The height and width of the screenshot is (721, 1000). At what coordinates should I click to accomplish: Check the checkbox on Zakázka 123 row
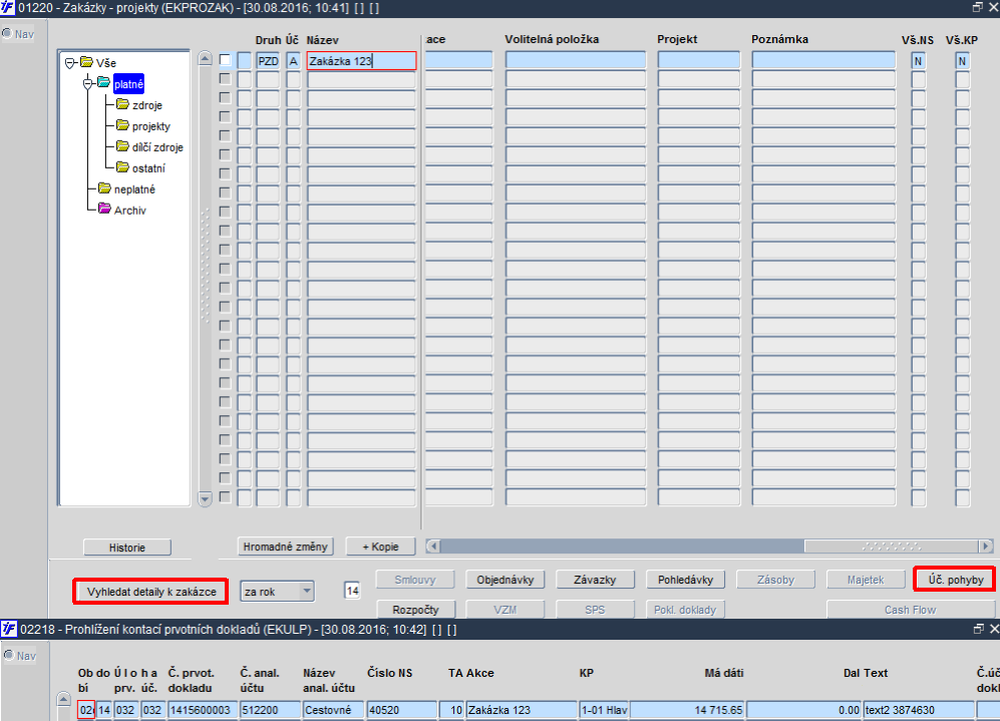pos(225,60)
